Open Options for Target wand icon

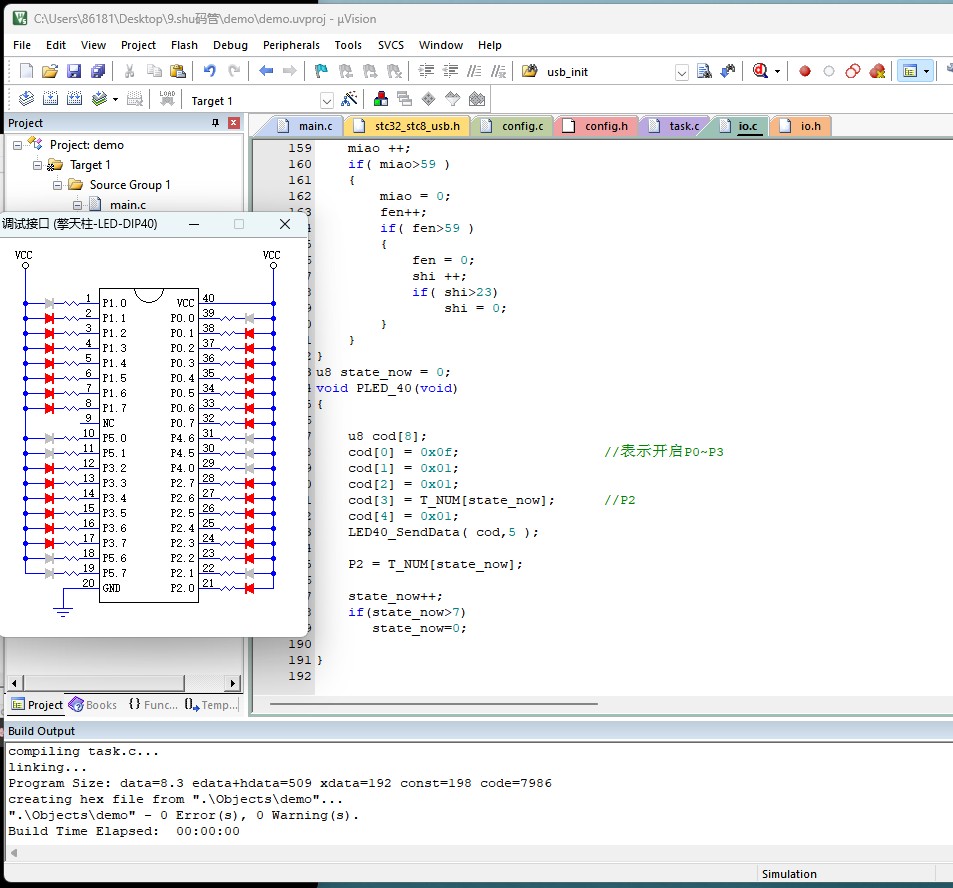[x=349, y=98]
